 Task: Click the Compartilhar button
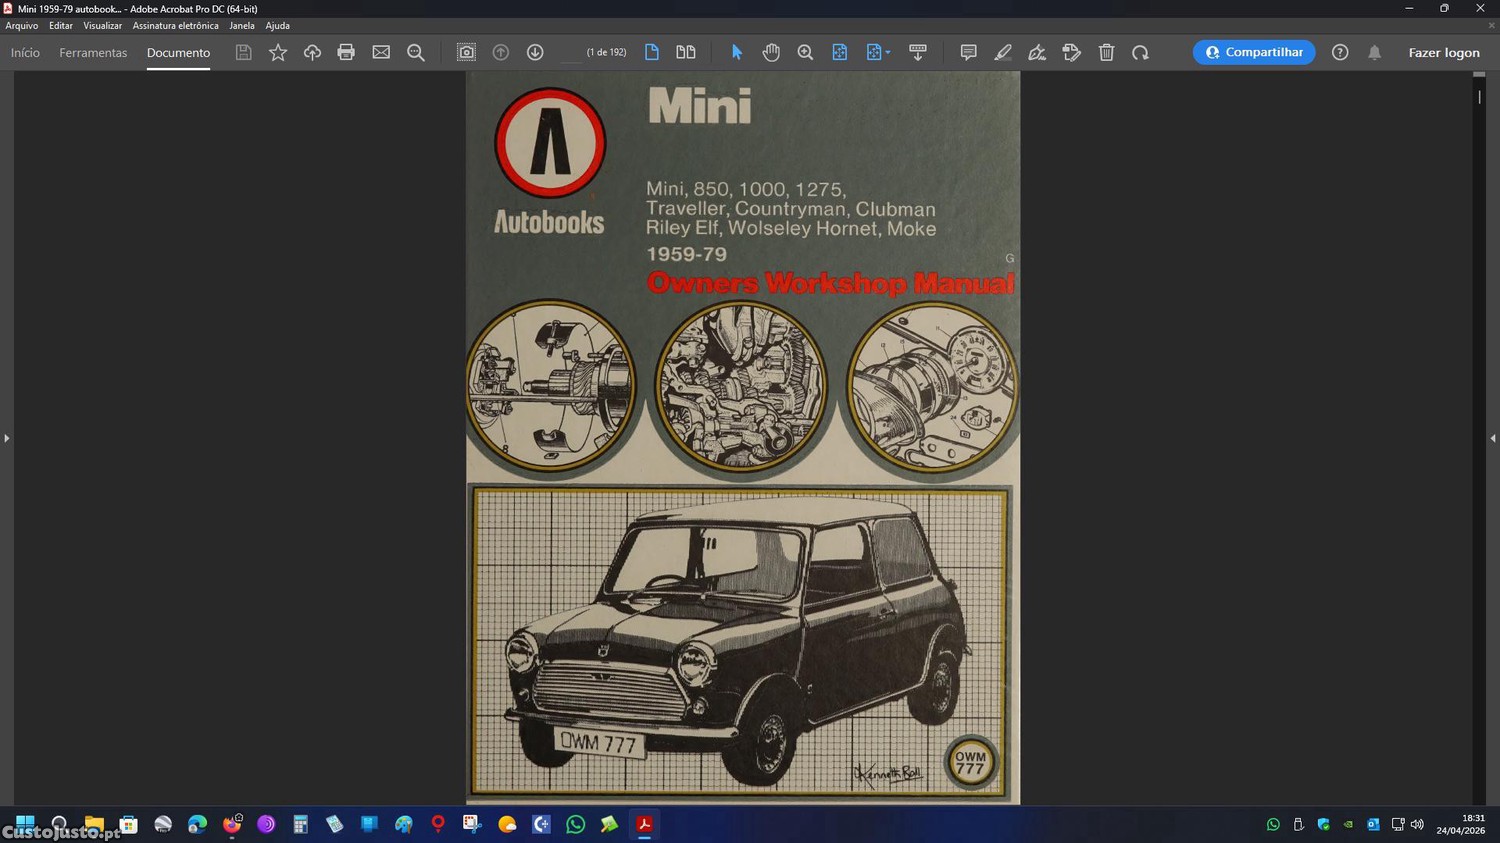pos(1254,53)
